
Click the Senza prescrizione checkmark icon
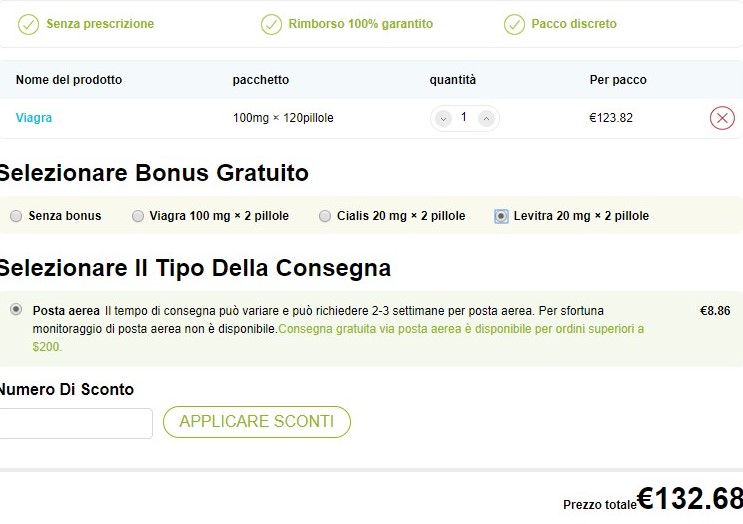point(28,24)
